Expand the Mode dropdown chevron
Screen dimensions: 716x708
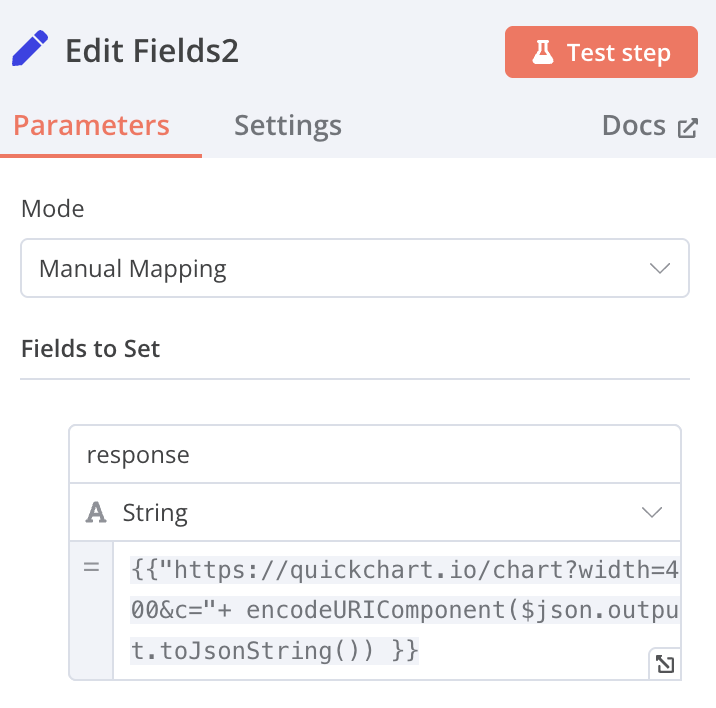[659, 268]
